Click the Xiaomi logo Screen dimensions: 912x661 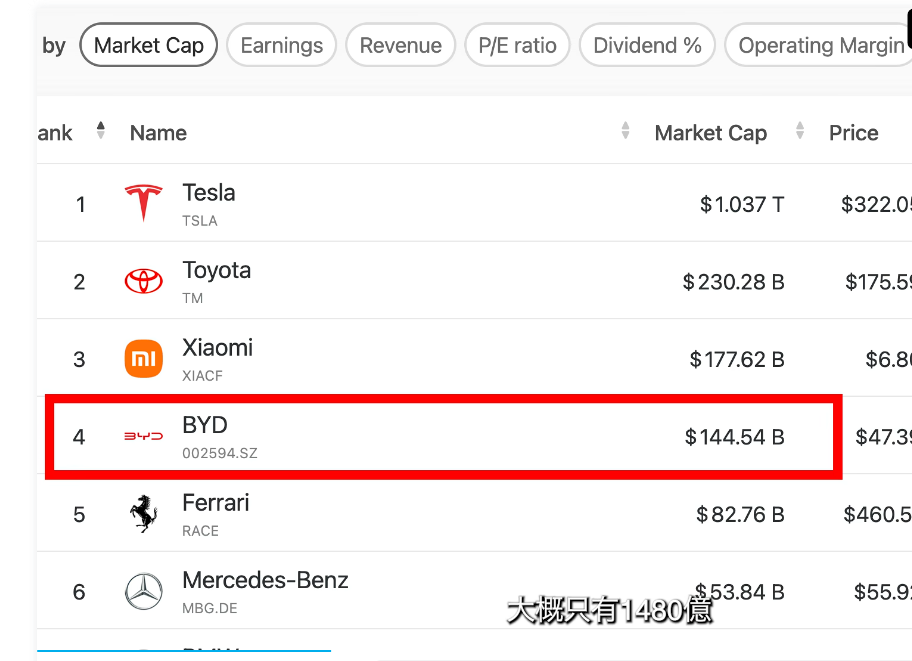click(x=144, y=358)
